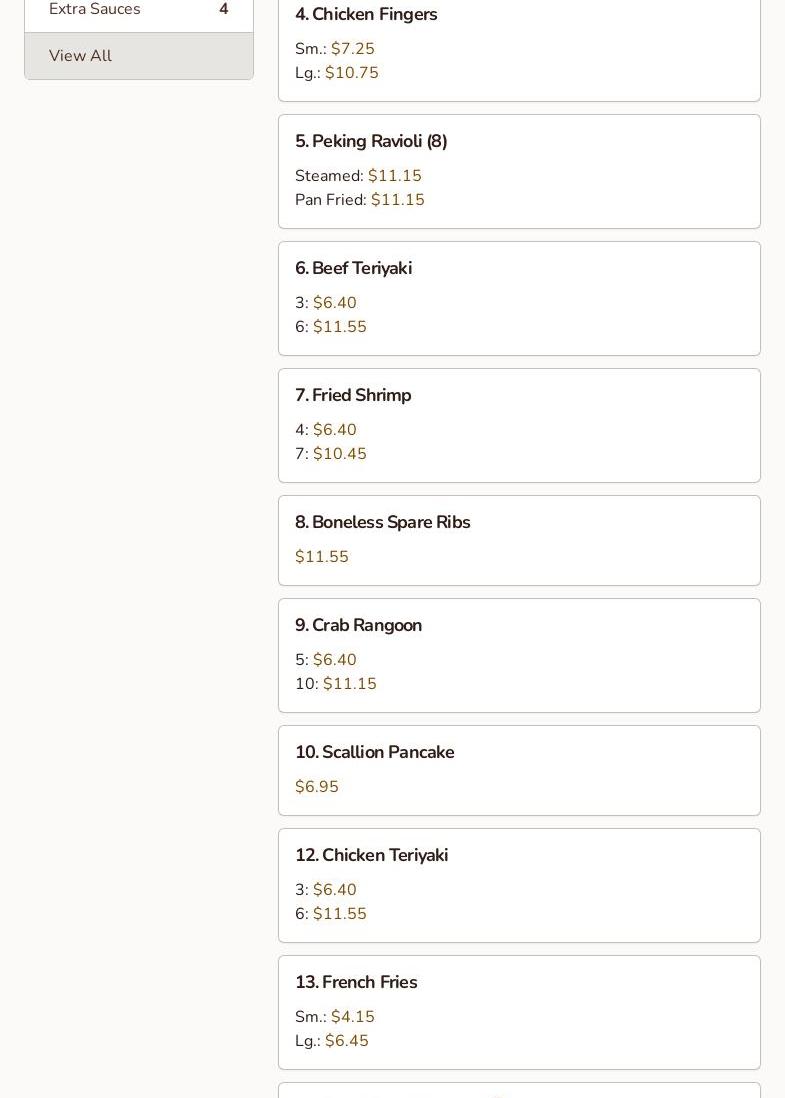Image resolution: width=785 pixels, height=1098 pixels.
Task: Open the Scallion Pancake item
Action: (x=374, y=753)
